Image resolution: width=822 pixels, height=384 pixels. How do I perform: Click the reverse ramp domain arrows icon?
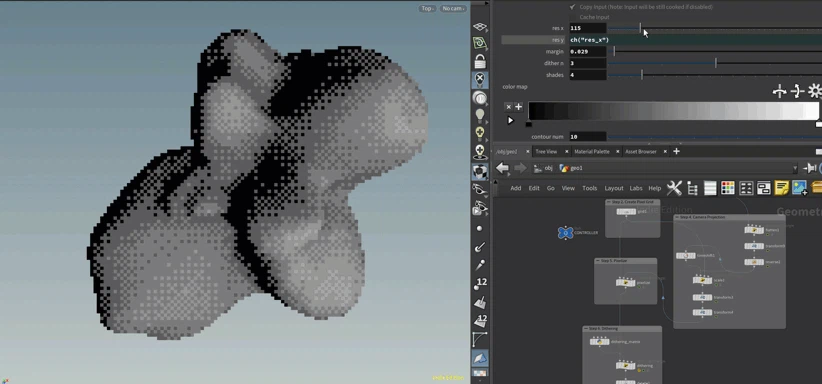[780, 91]
